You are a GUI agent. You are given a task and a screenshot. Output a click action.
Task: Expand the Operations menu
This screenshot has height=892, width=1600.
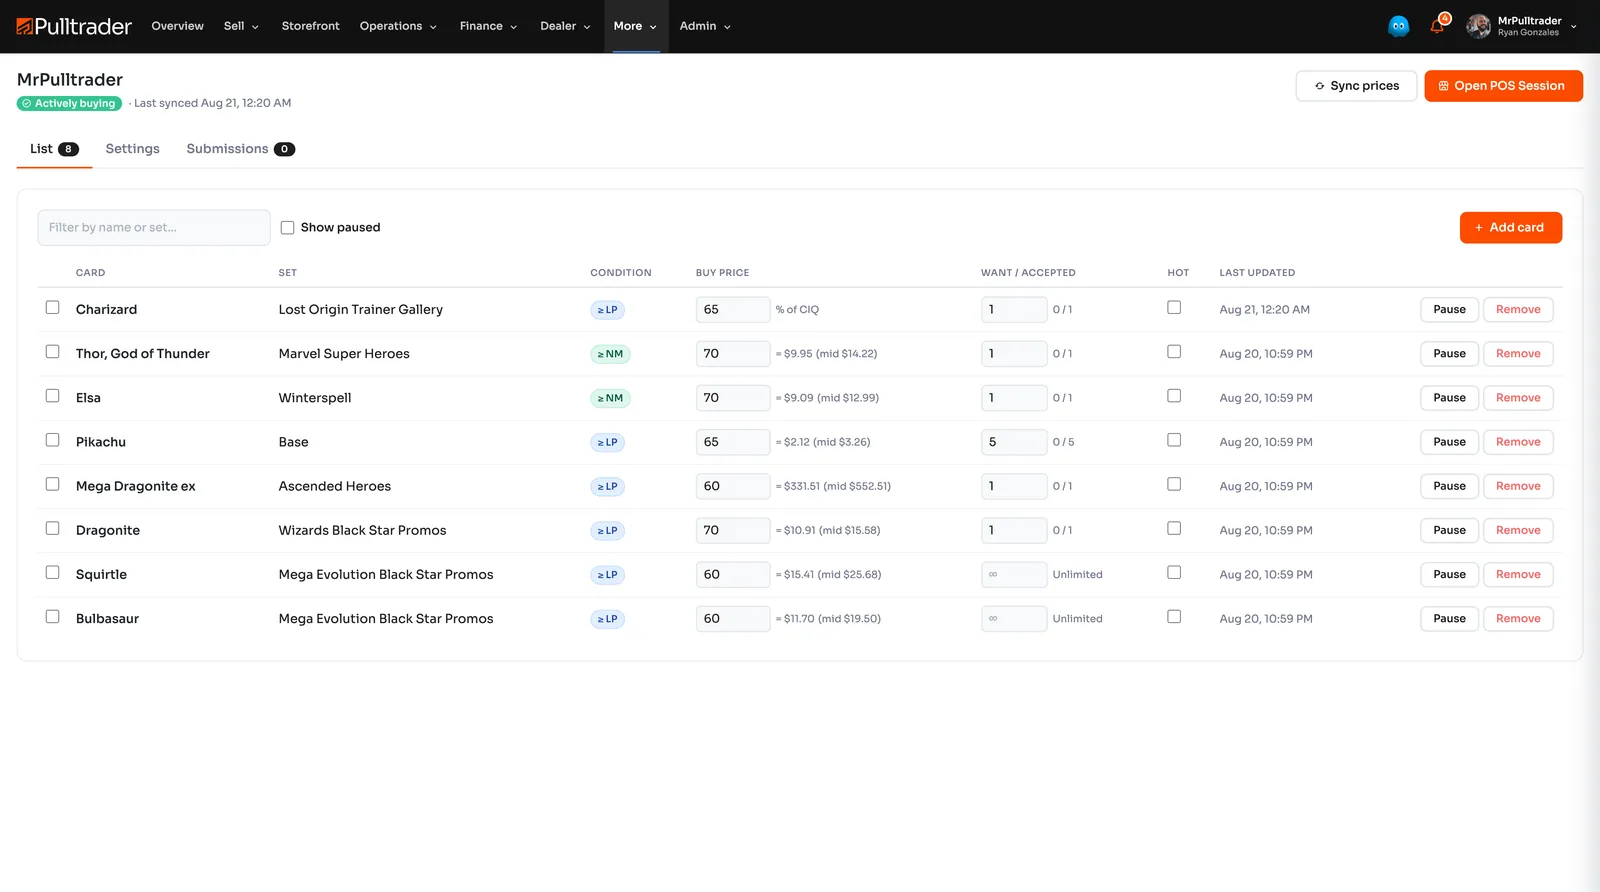(x=398, y=26)
